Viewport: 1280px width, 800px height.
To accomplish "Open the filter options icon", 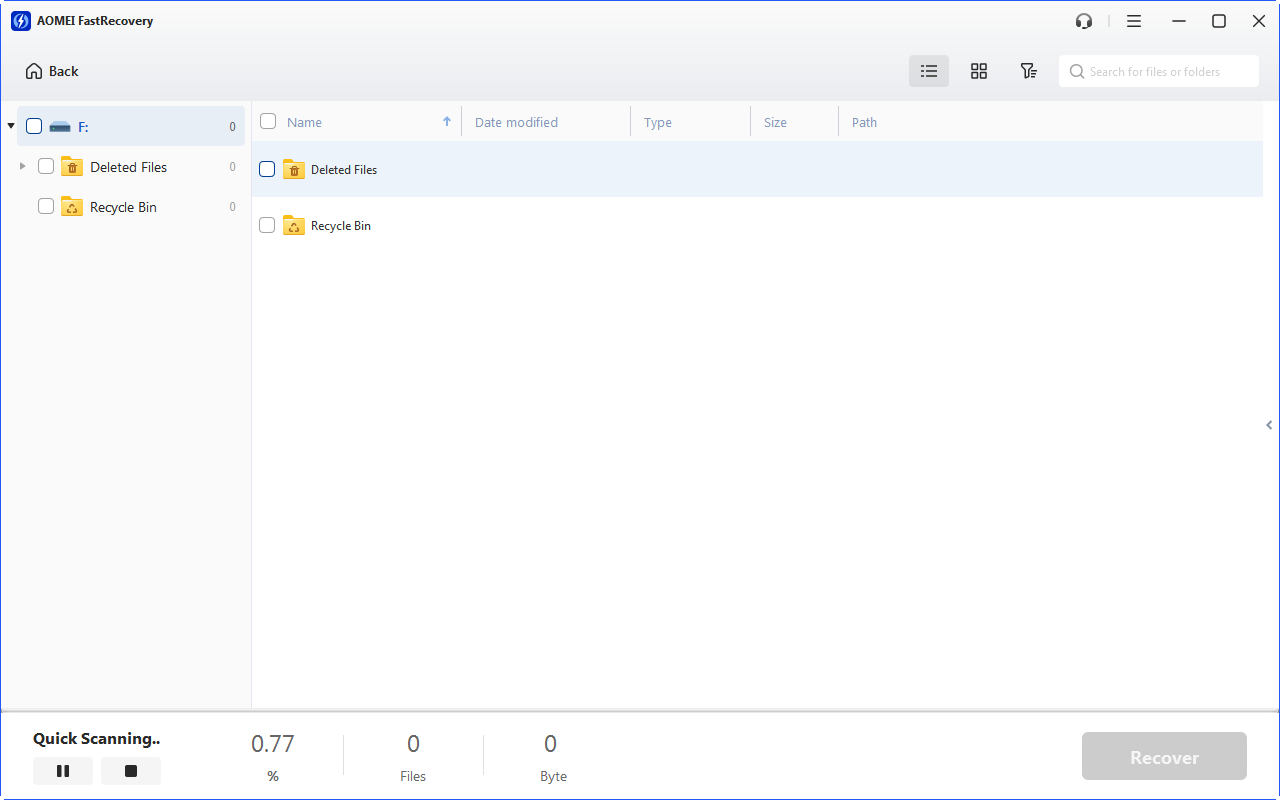I will [1028, 71].
